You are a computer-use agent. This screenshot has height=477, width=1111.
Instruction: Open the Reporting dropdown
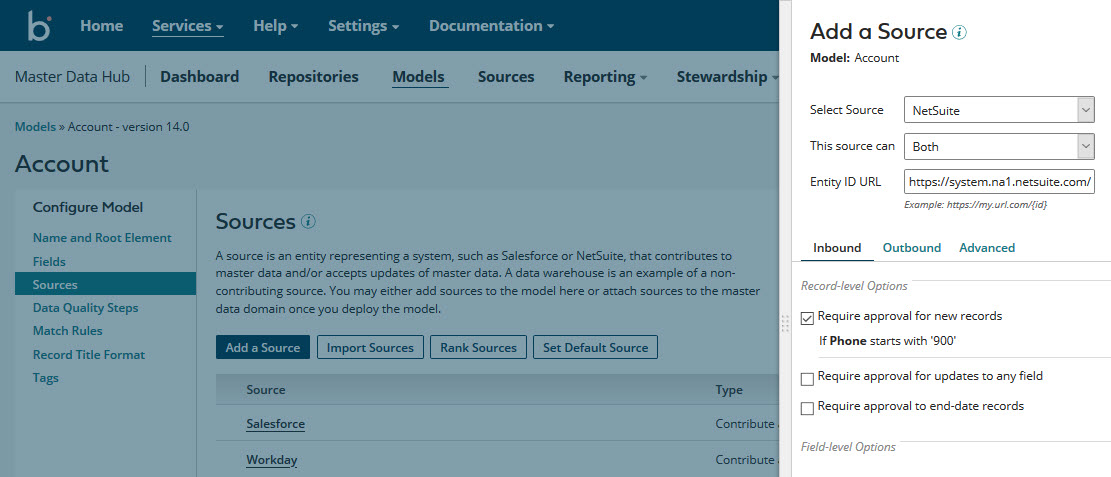coord(605,77)
